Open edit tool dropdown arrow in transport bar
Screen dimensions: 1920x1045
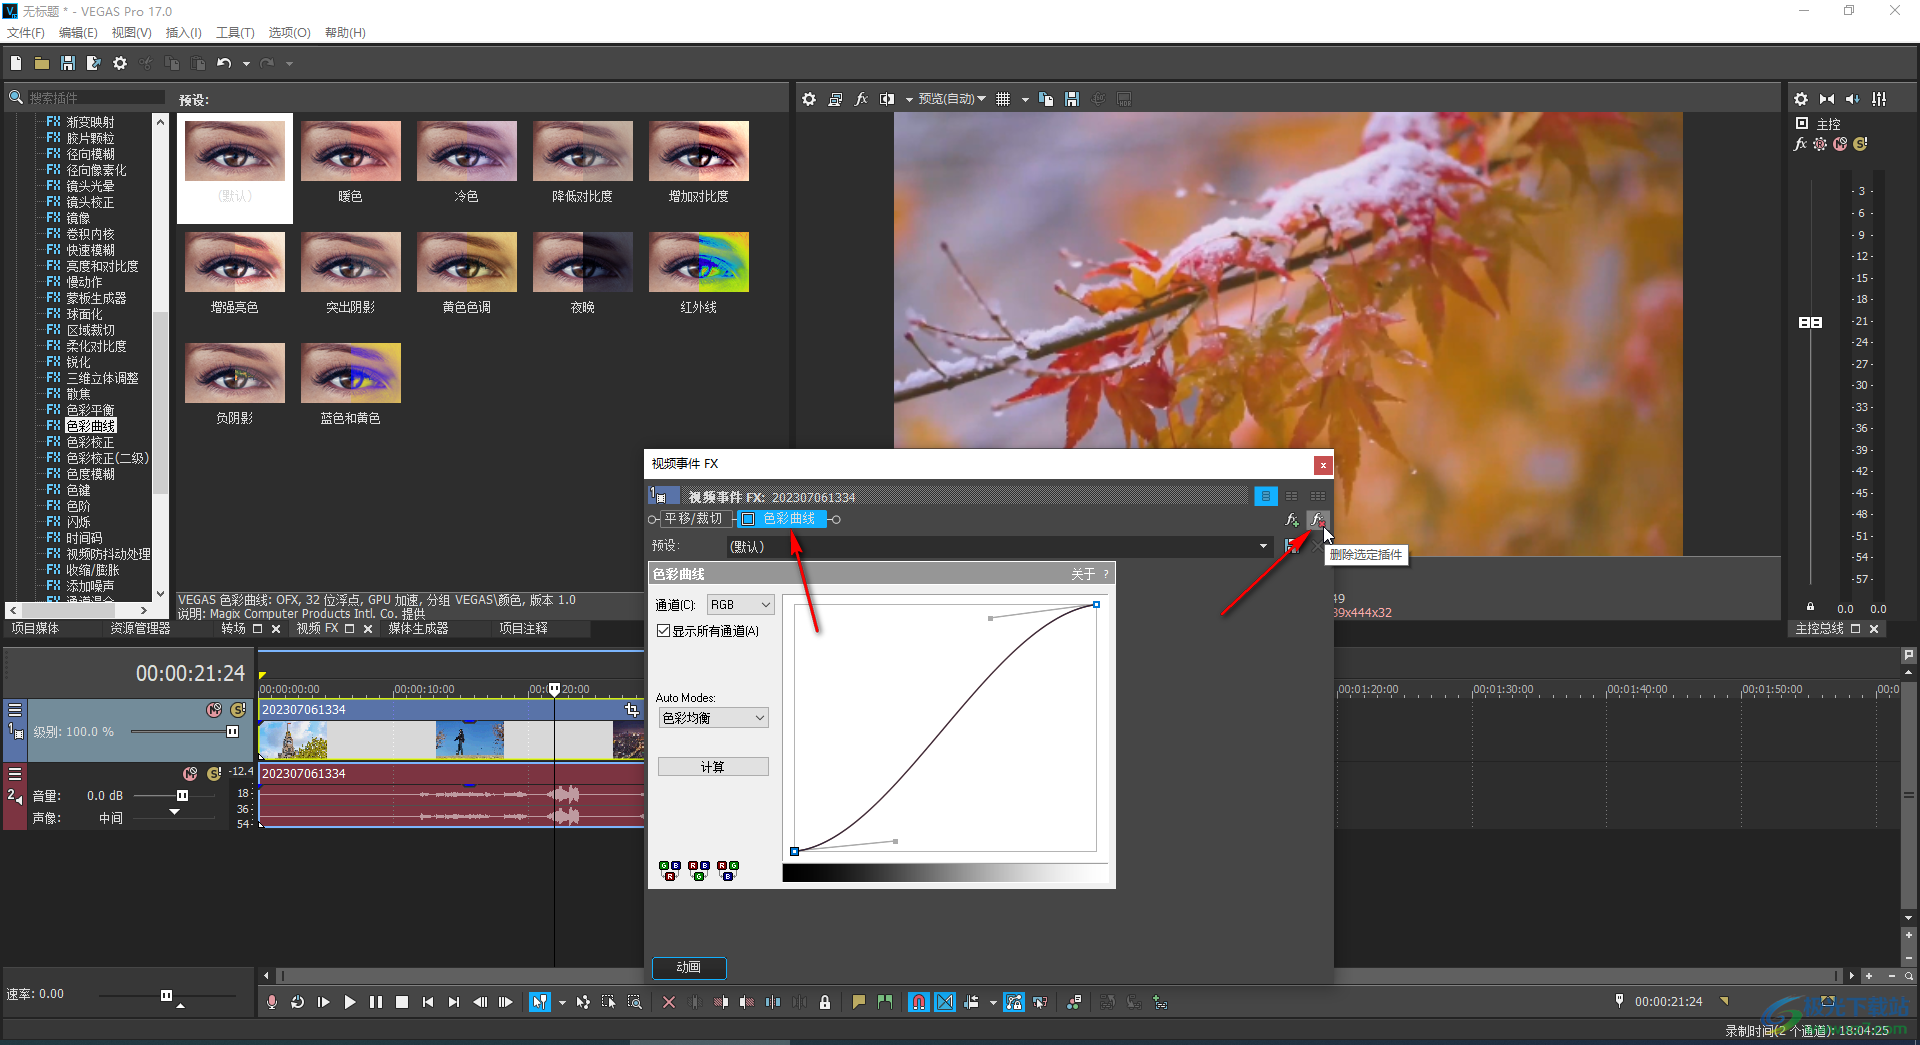click(562, 1002)
